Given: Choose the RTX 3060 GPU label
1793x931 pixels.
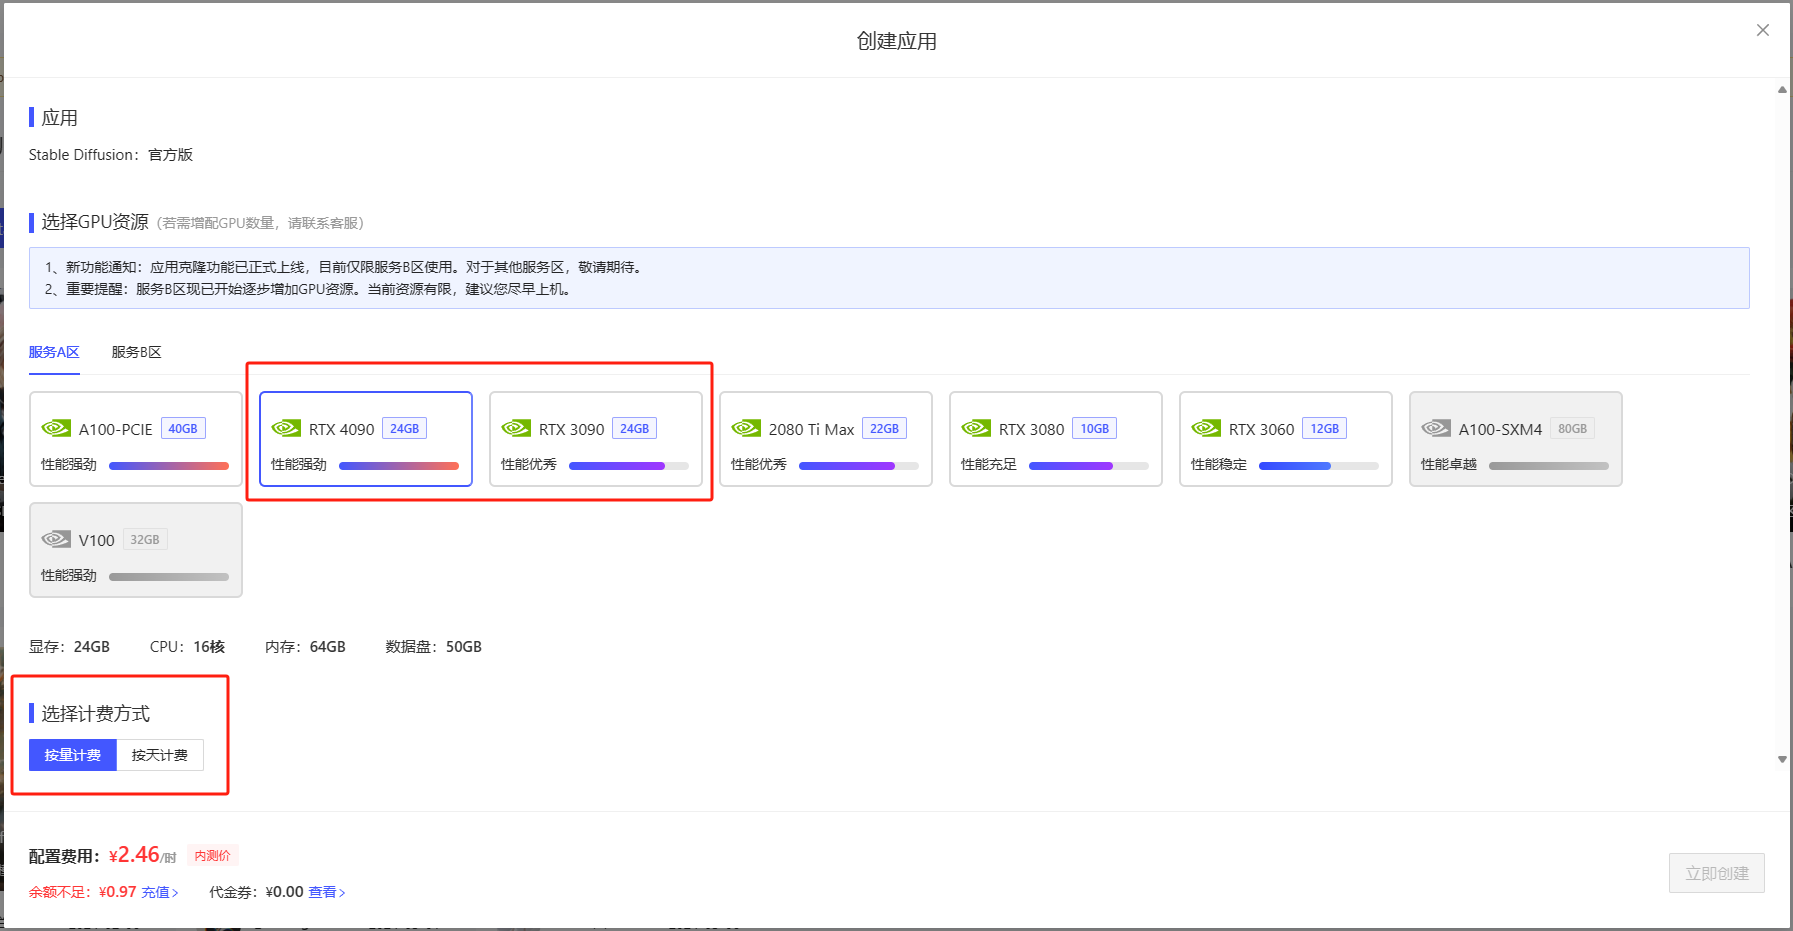Looking at the screenshot, I should tap(1261, 429).
